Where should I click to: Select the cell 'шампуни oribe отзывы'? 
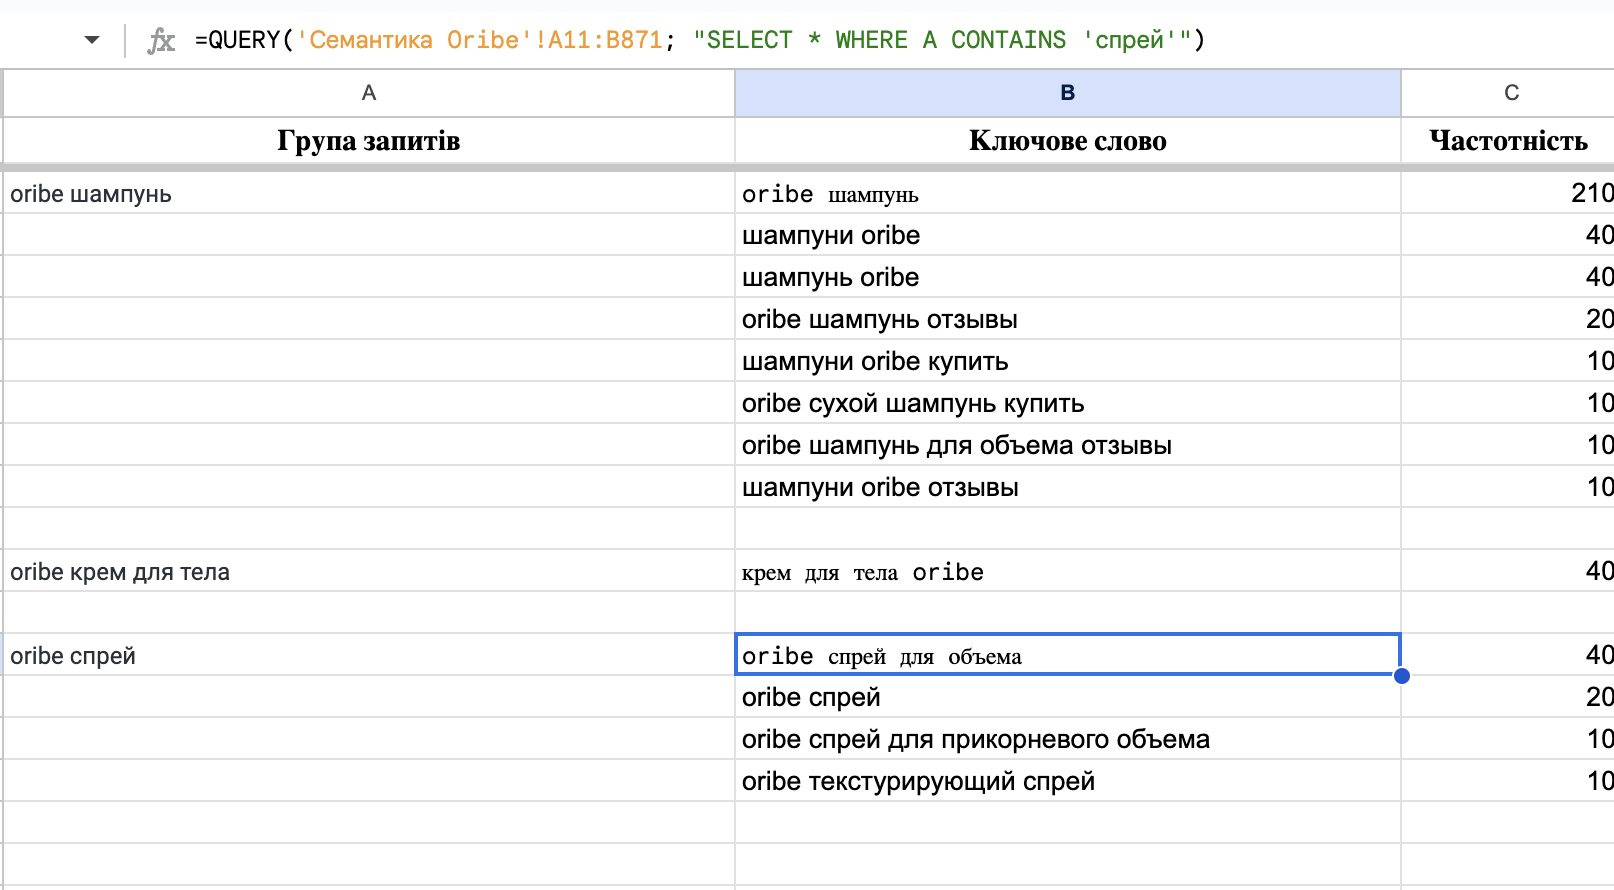point(1068,487)
